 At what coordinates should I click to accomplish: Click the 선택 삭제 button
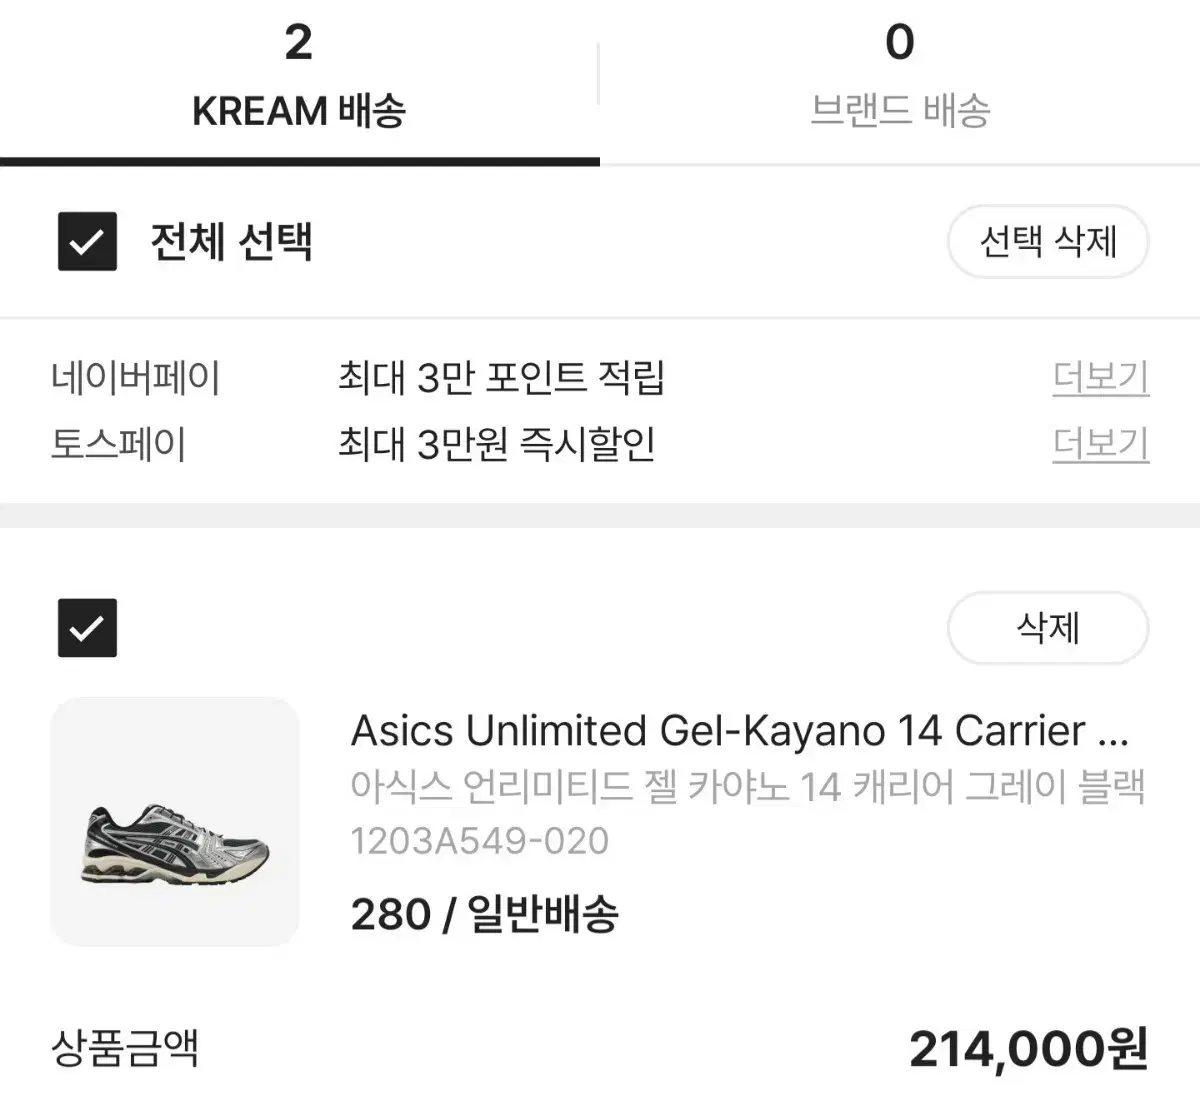point(1047,241)
